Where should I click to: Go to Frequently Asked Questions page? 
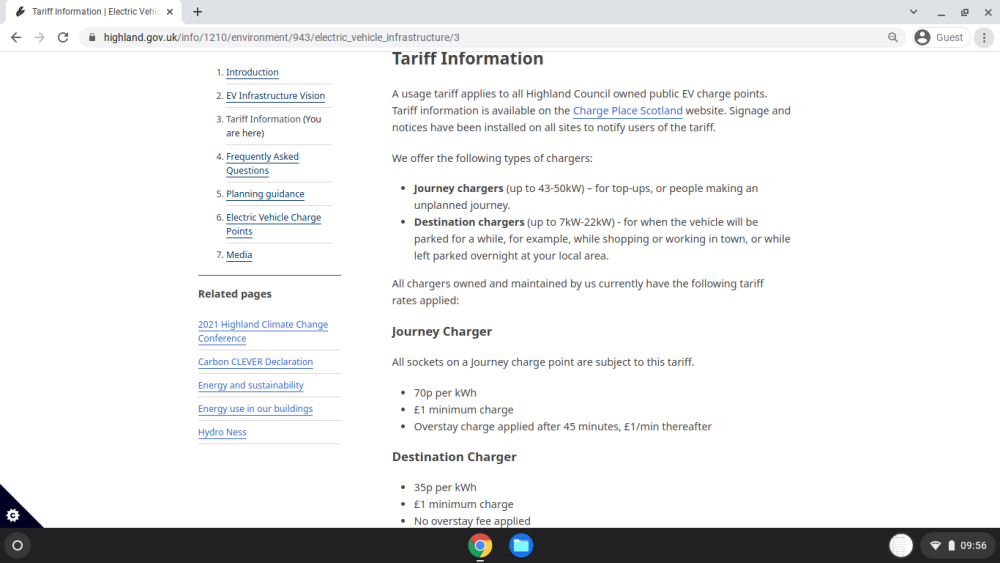[x=262, y=163]
